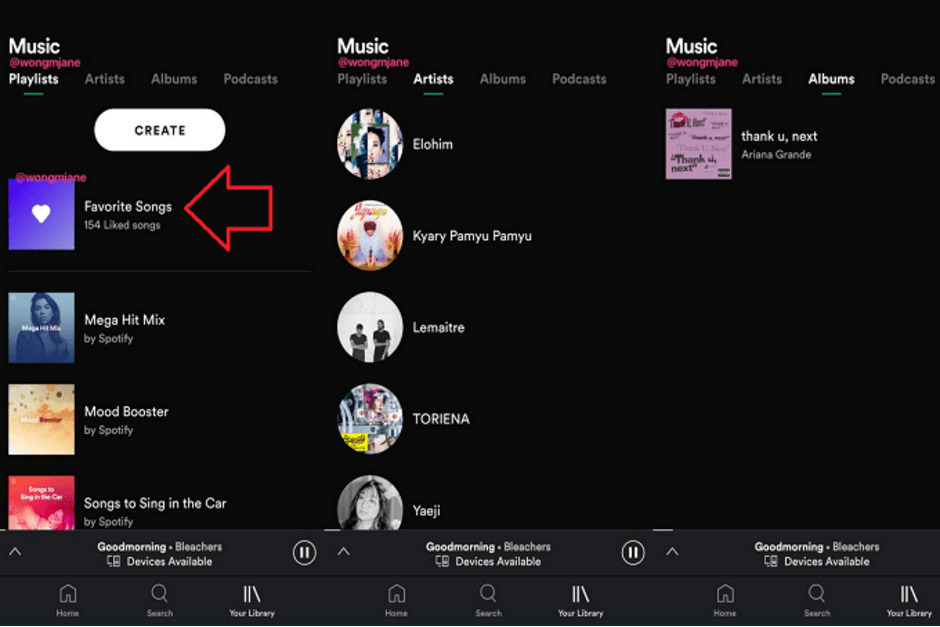
Task: Pause the track in the Artists view
Action: coord(633,552)
